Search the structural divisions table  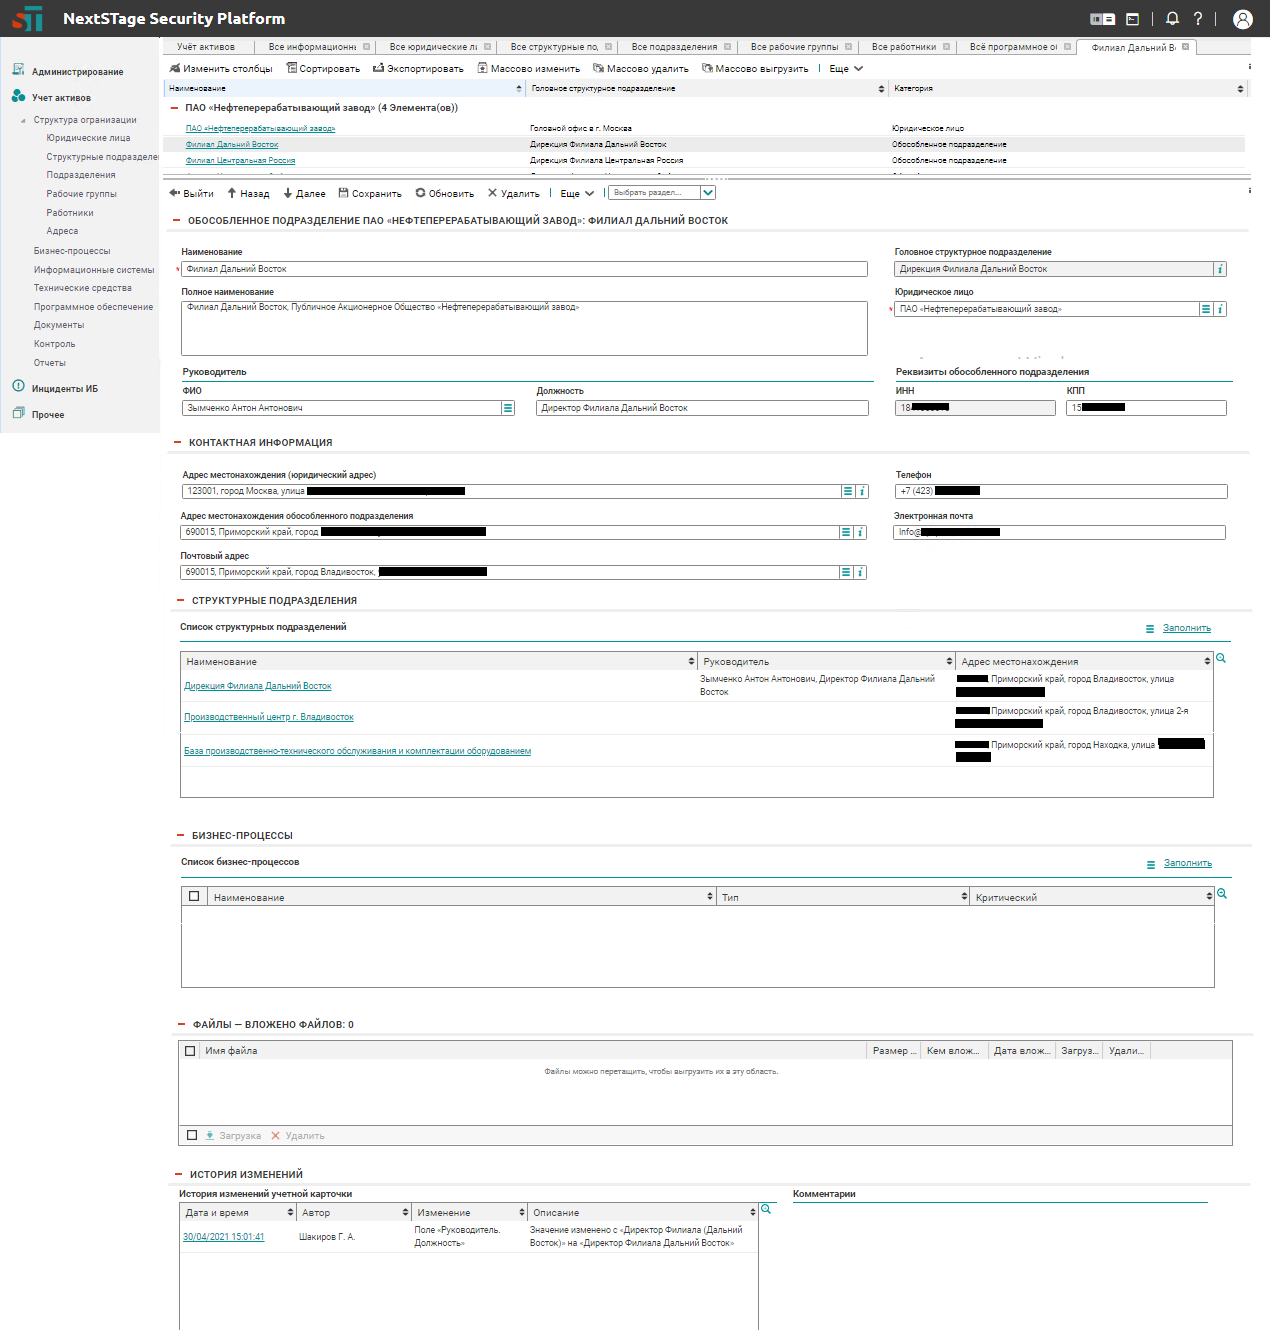(1221, 659)
